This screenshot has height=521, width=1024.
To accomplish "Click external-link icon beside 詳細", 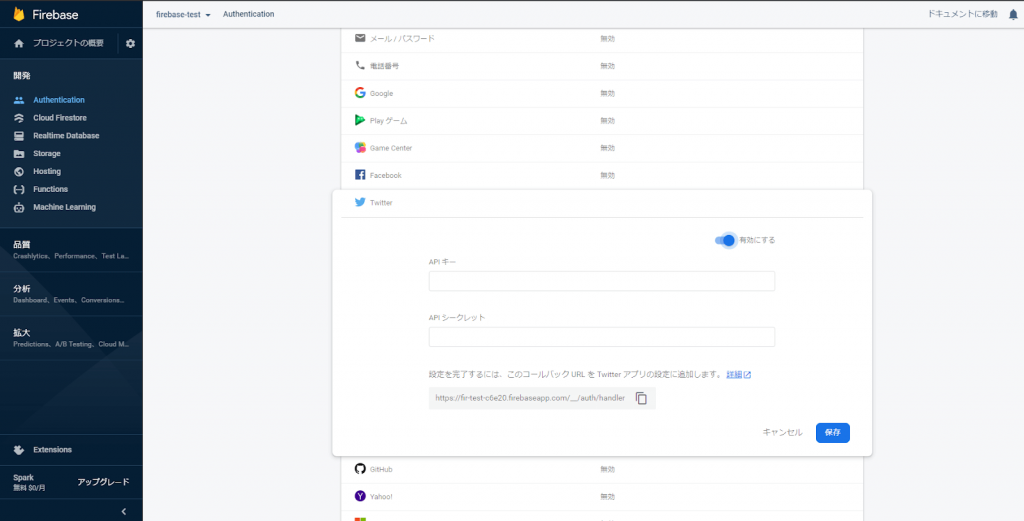I will coord(748,375).
